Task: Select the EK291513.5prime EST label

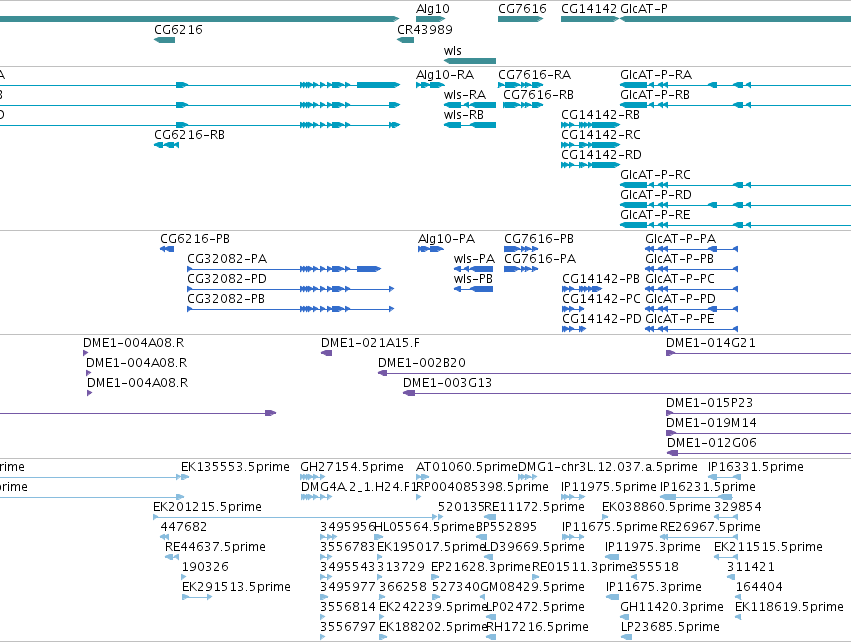Action: pos(236,587)
